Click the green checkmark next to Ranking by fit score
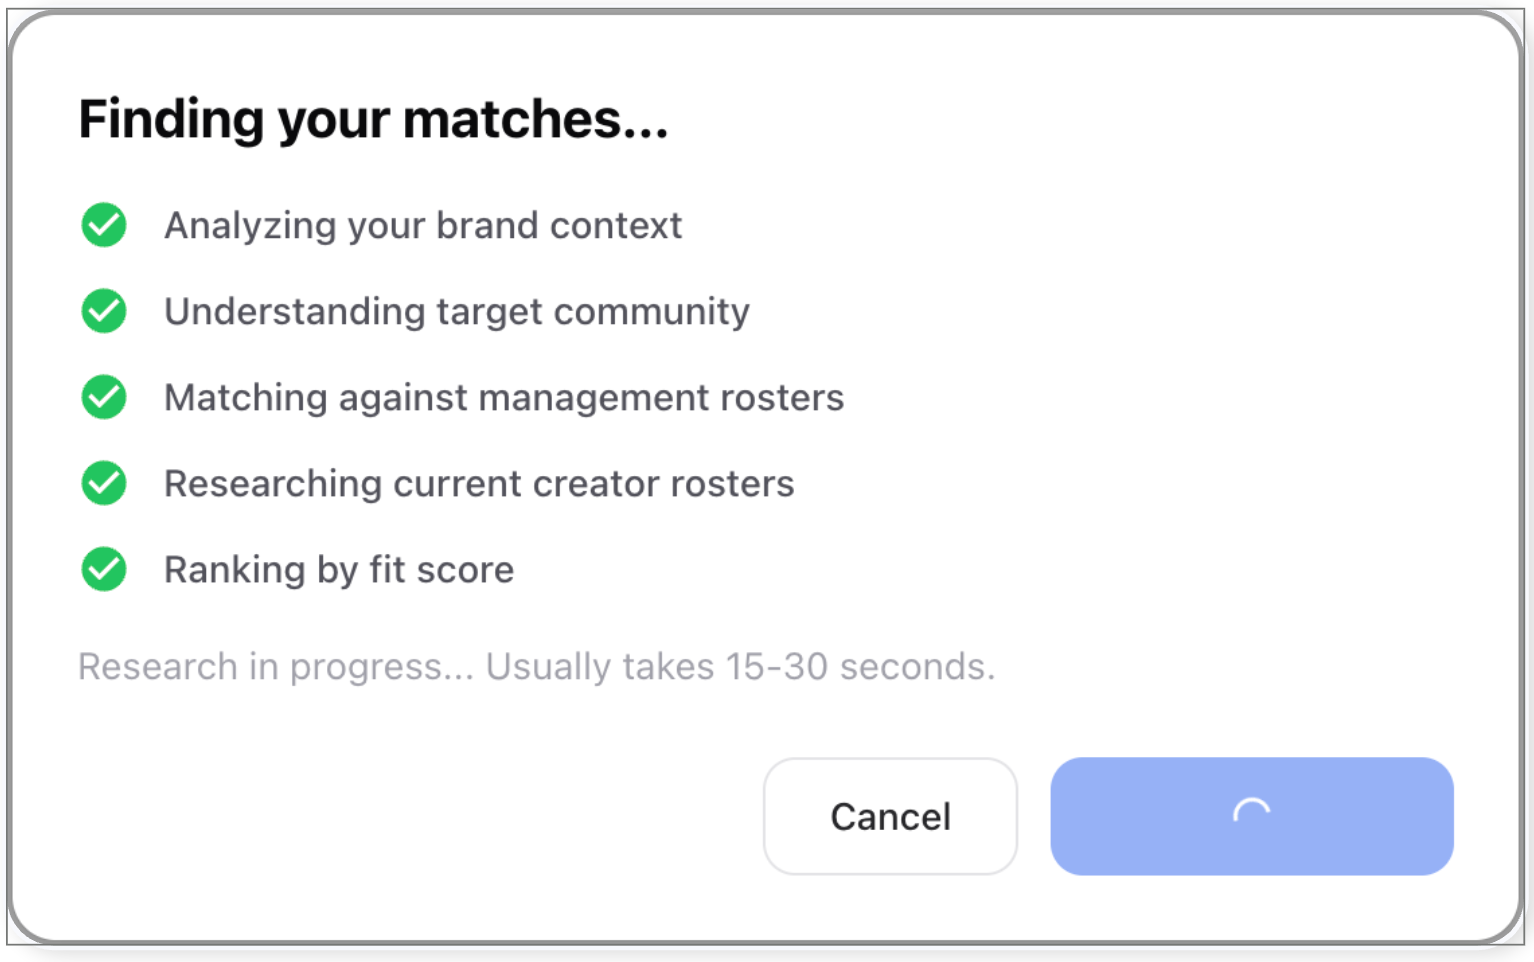The width and height of the screenshot is (1534, 962). [104, 569]
